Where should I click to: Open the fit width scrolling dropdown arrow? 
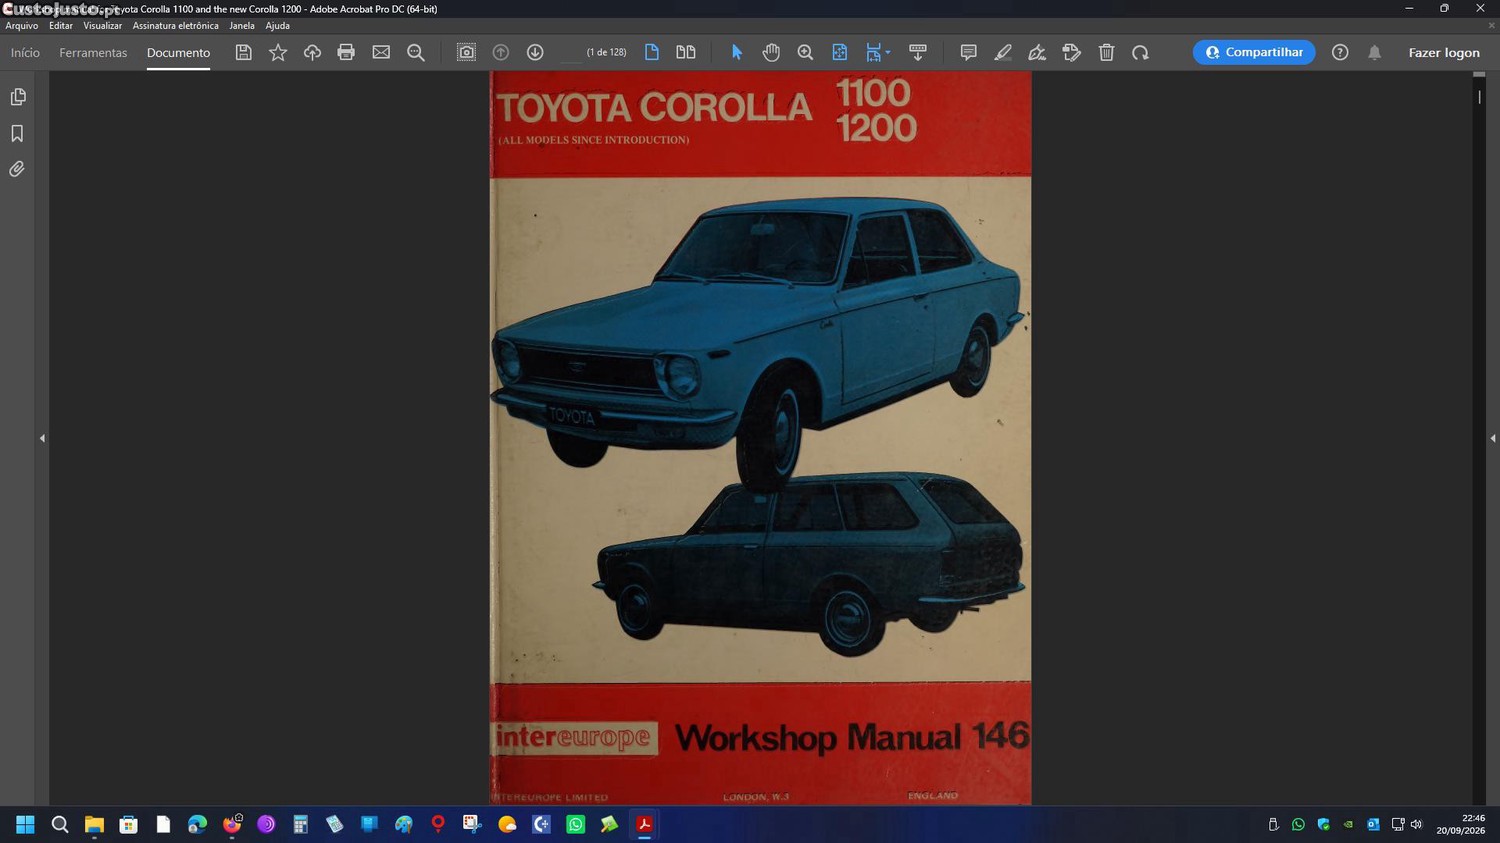pyautogui.click(x=888, y=52)
